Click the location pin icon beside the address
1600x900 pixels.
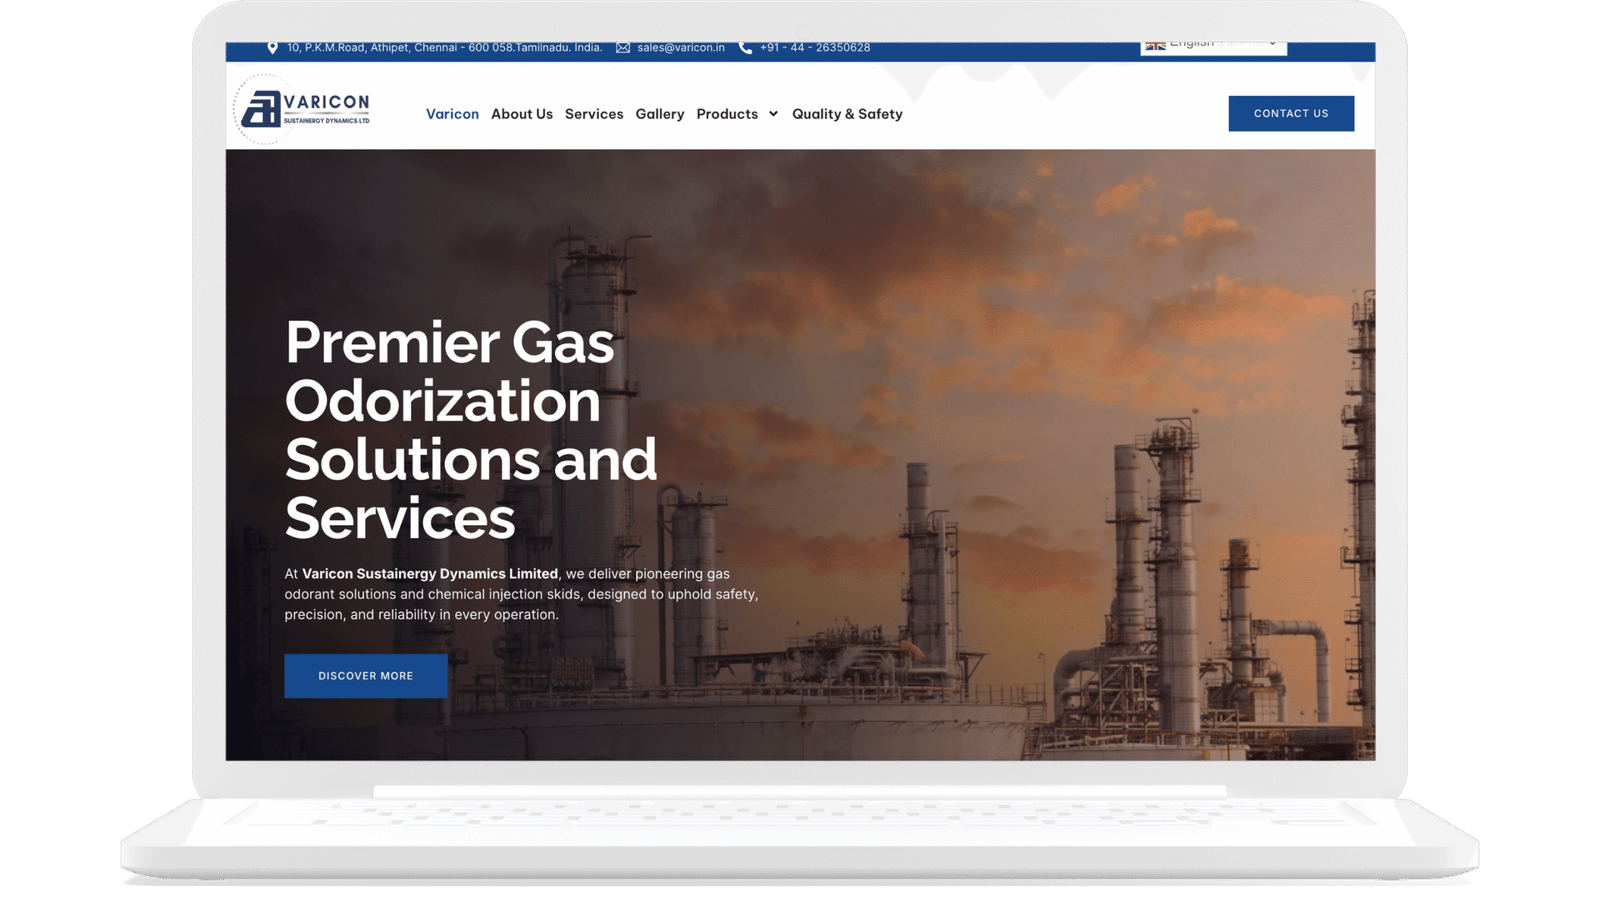(x=272, y=47)
